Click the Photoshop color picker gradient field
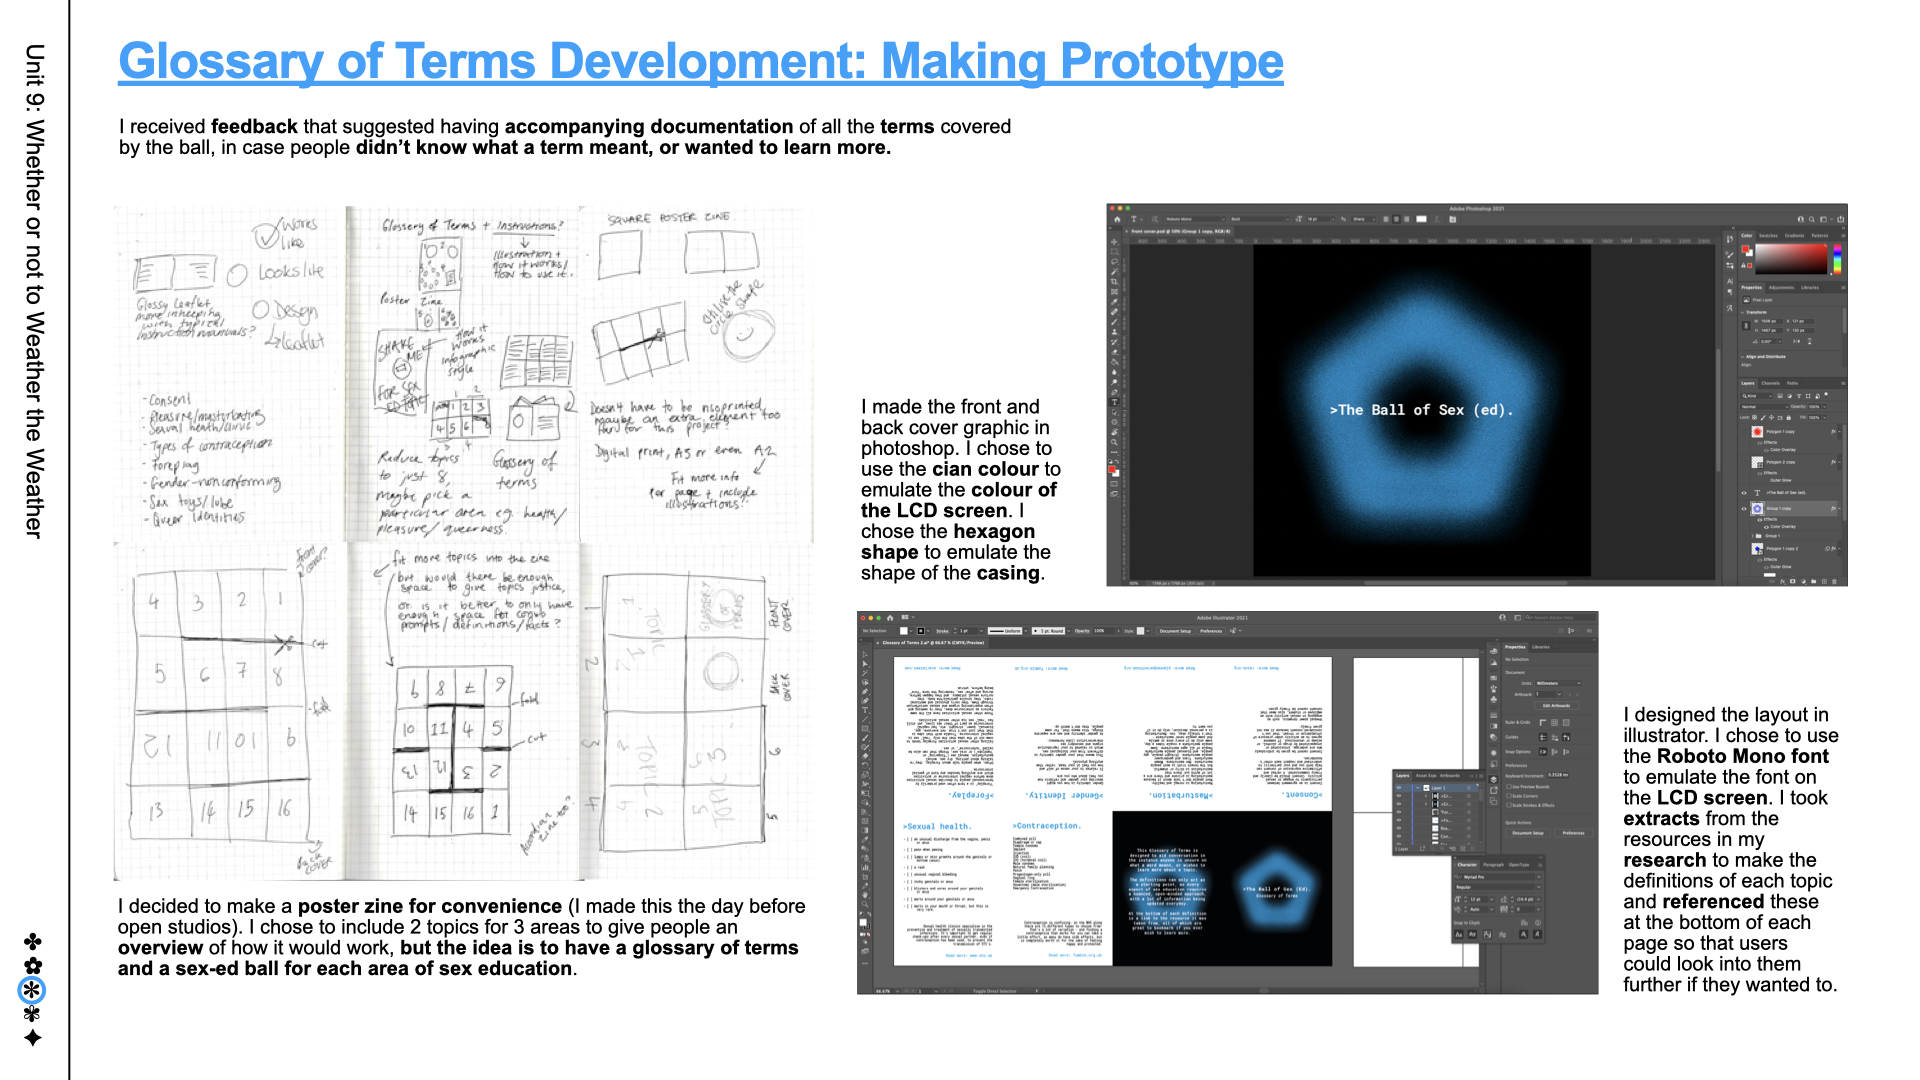The width and height of the screenshot is (1920, 1080). tap(1790, 258)
